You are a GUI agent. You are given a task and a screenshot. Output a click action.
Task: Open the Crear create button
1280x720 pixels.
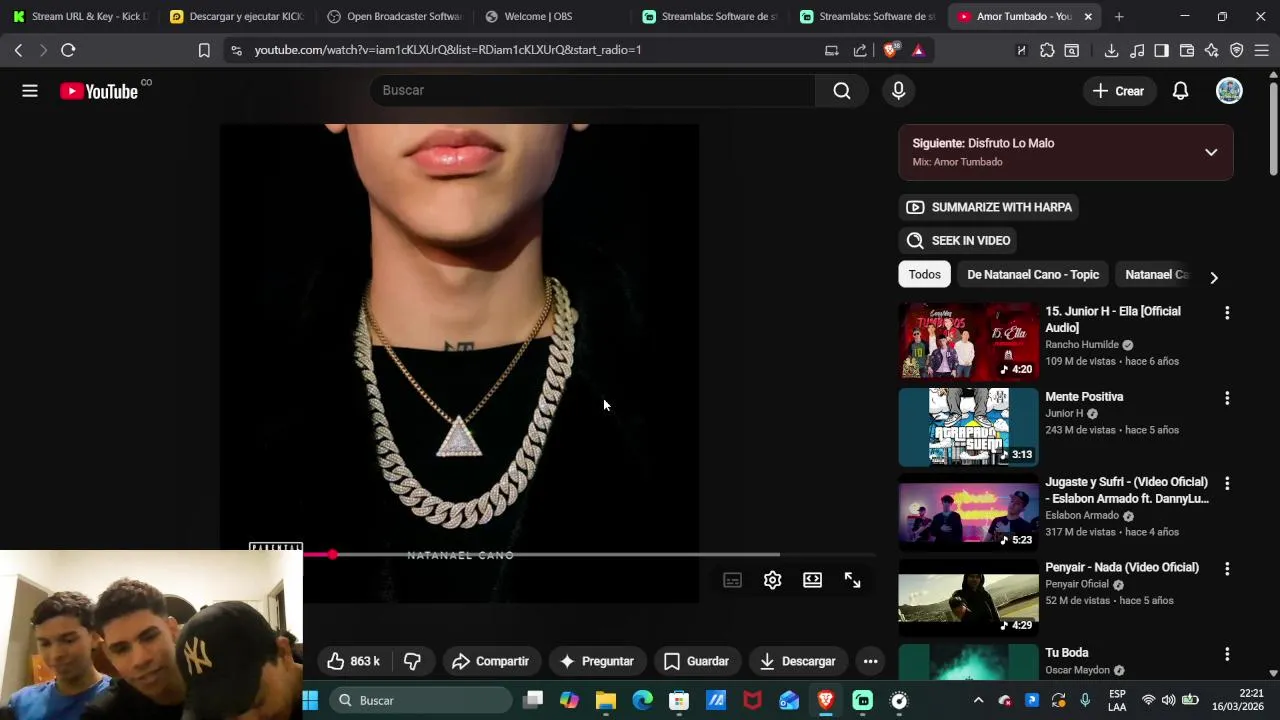1118,91
